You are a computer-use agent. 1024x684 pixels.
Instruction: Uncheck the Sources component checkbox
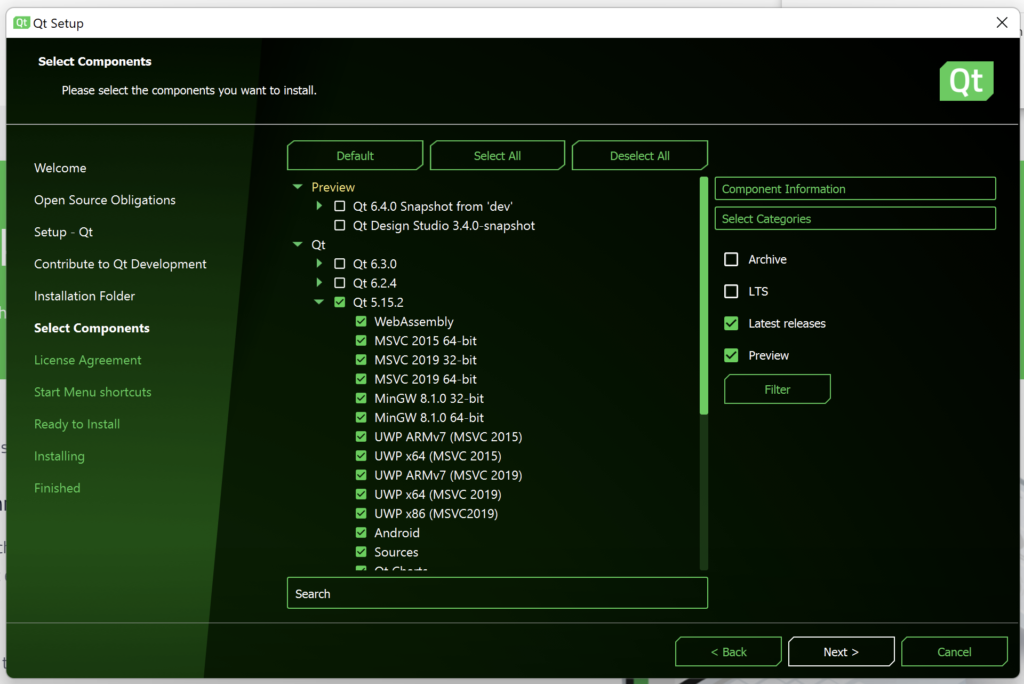(361, 552)
